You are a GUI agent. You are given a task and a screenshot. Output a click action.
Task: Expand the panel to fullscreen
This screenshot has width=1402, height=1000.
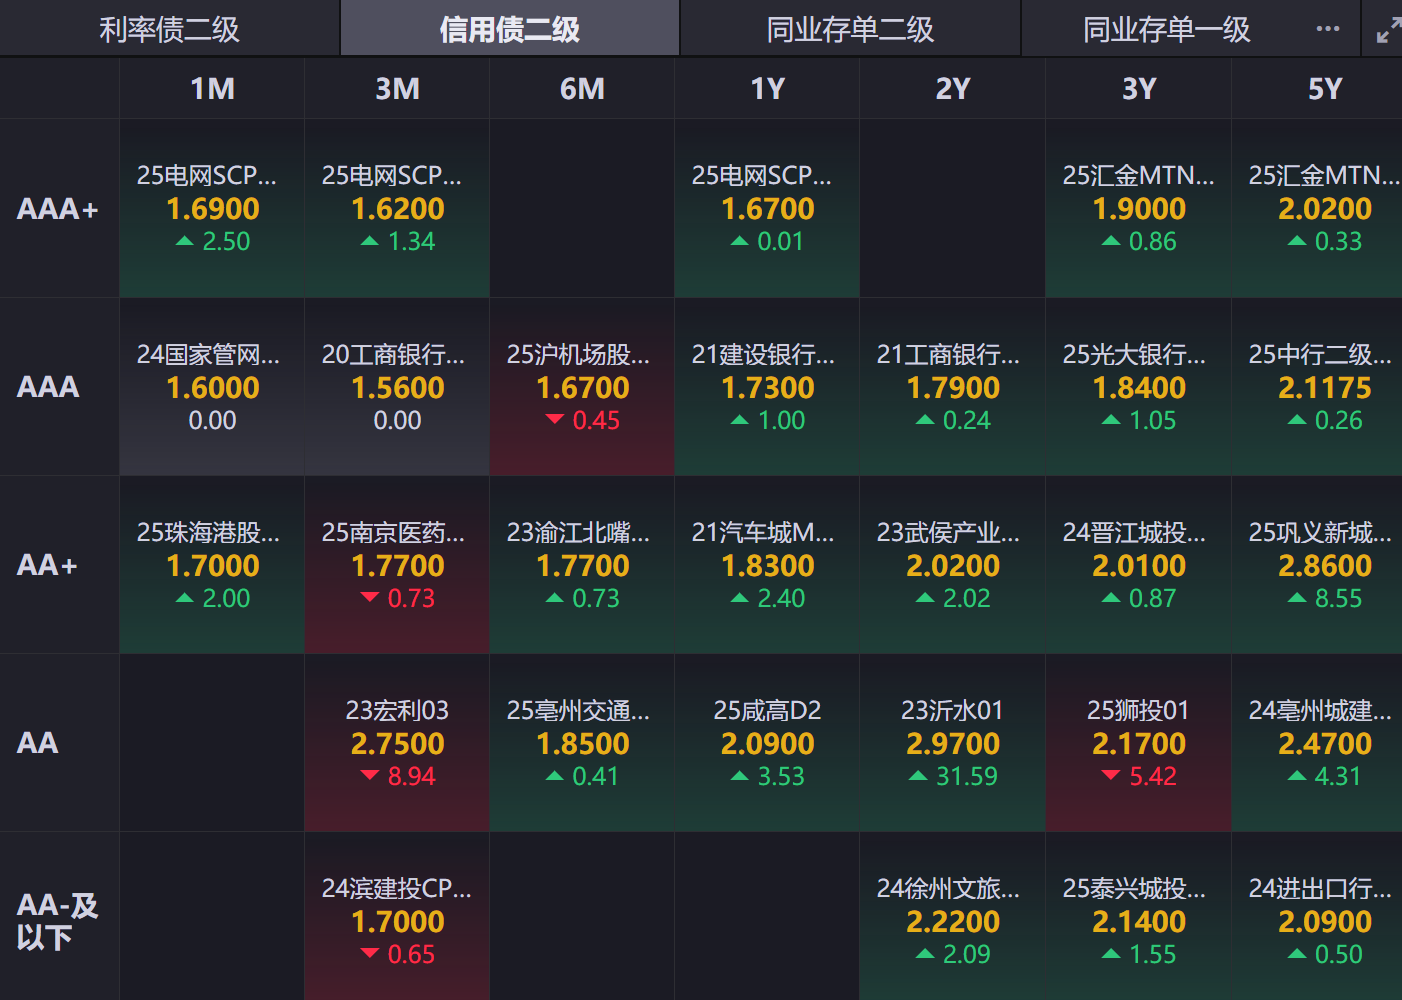(1388, 31)
